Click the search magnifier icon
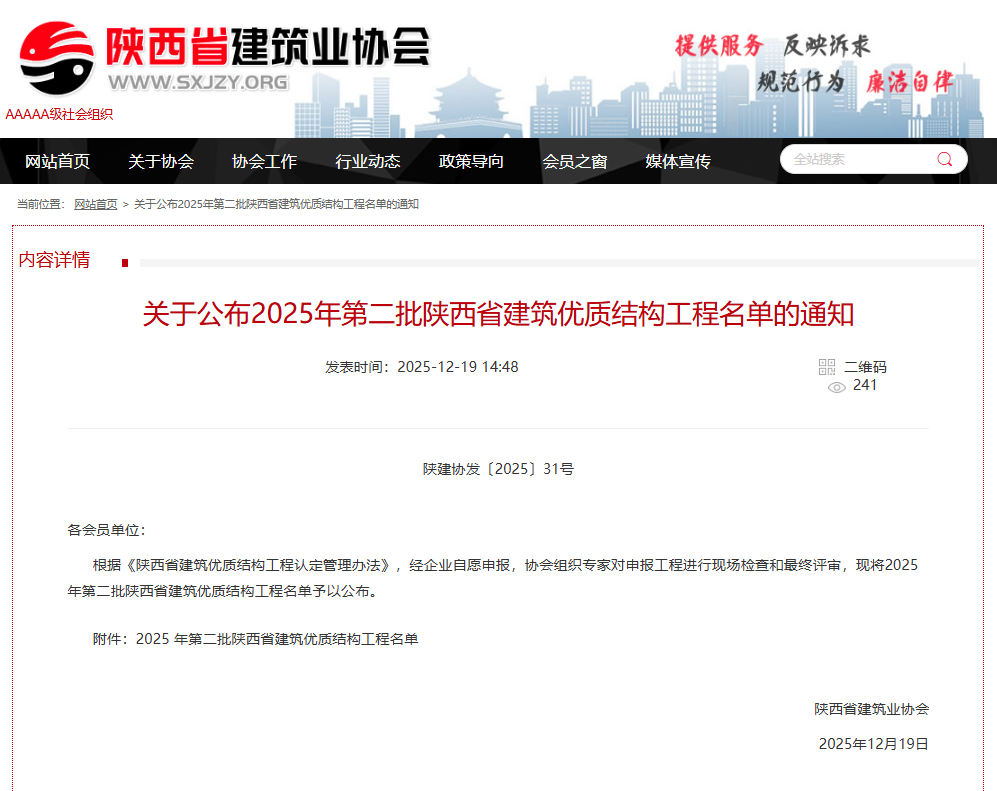The image size is (997, 791). pos(942,158)
